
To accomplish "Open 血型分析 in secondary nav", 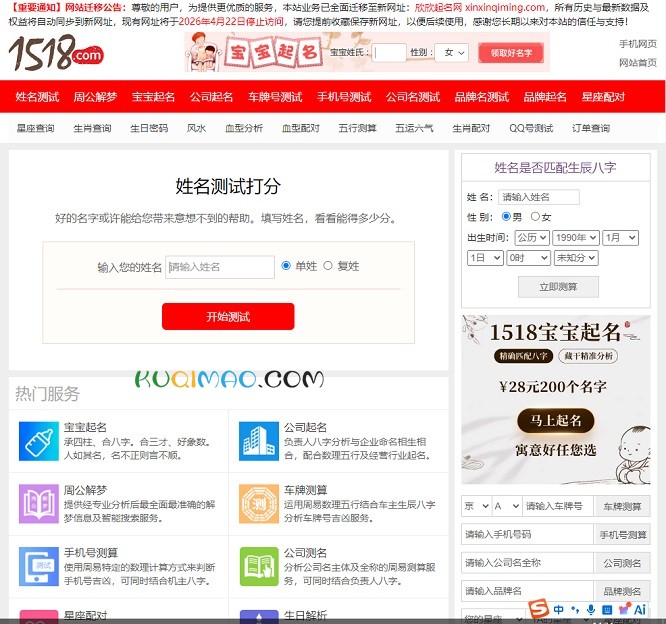I will click(x=244, y=128).
